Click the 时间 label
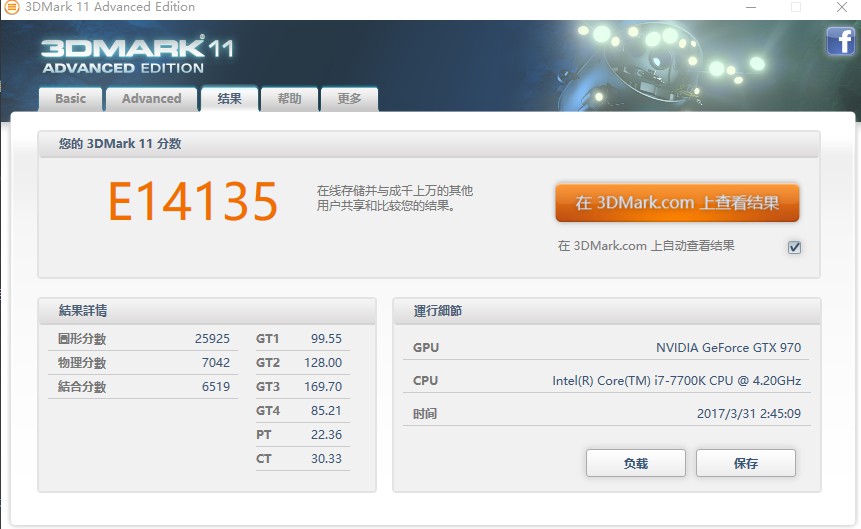The width and height of the screenshot is (861, 529). (425, 414)
